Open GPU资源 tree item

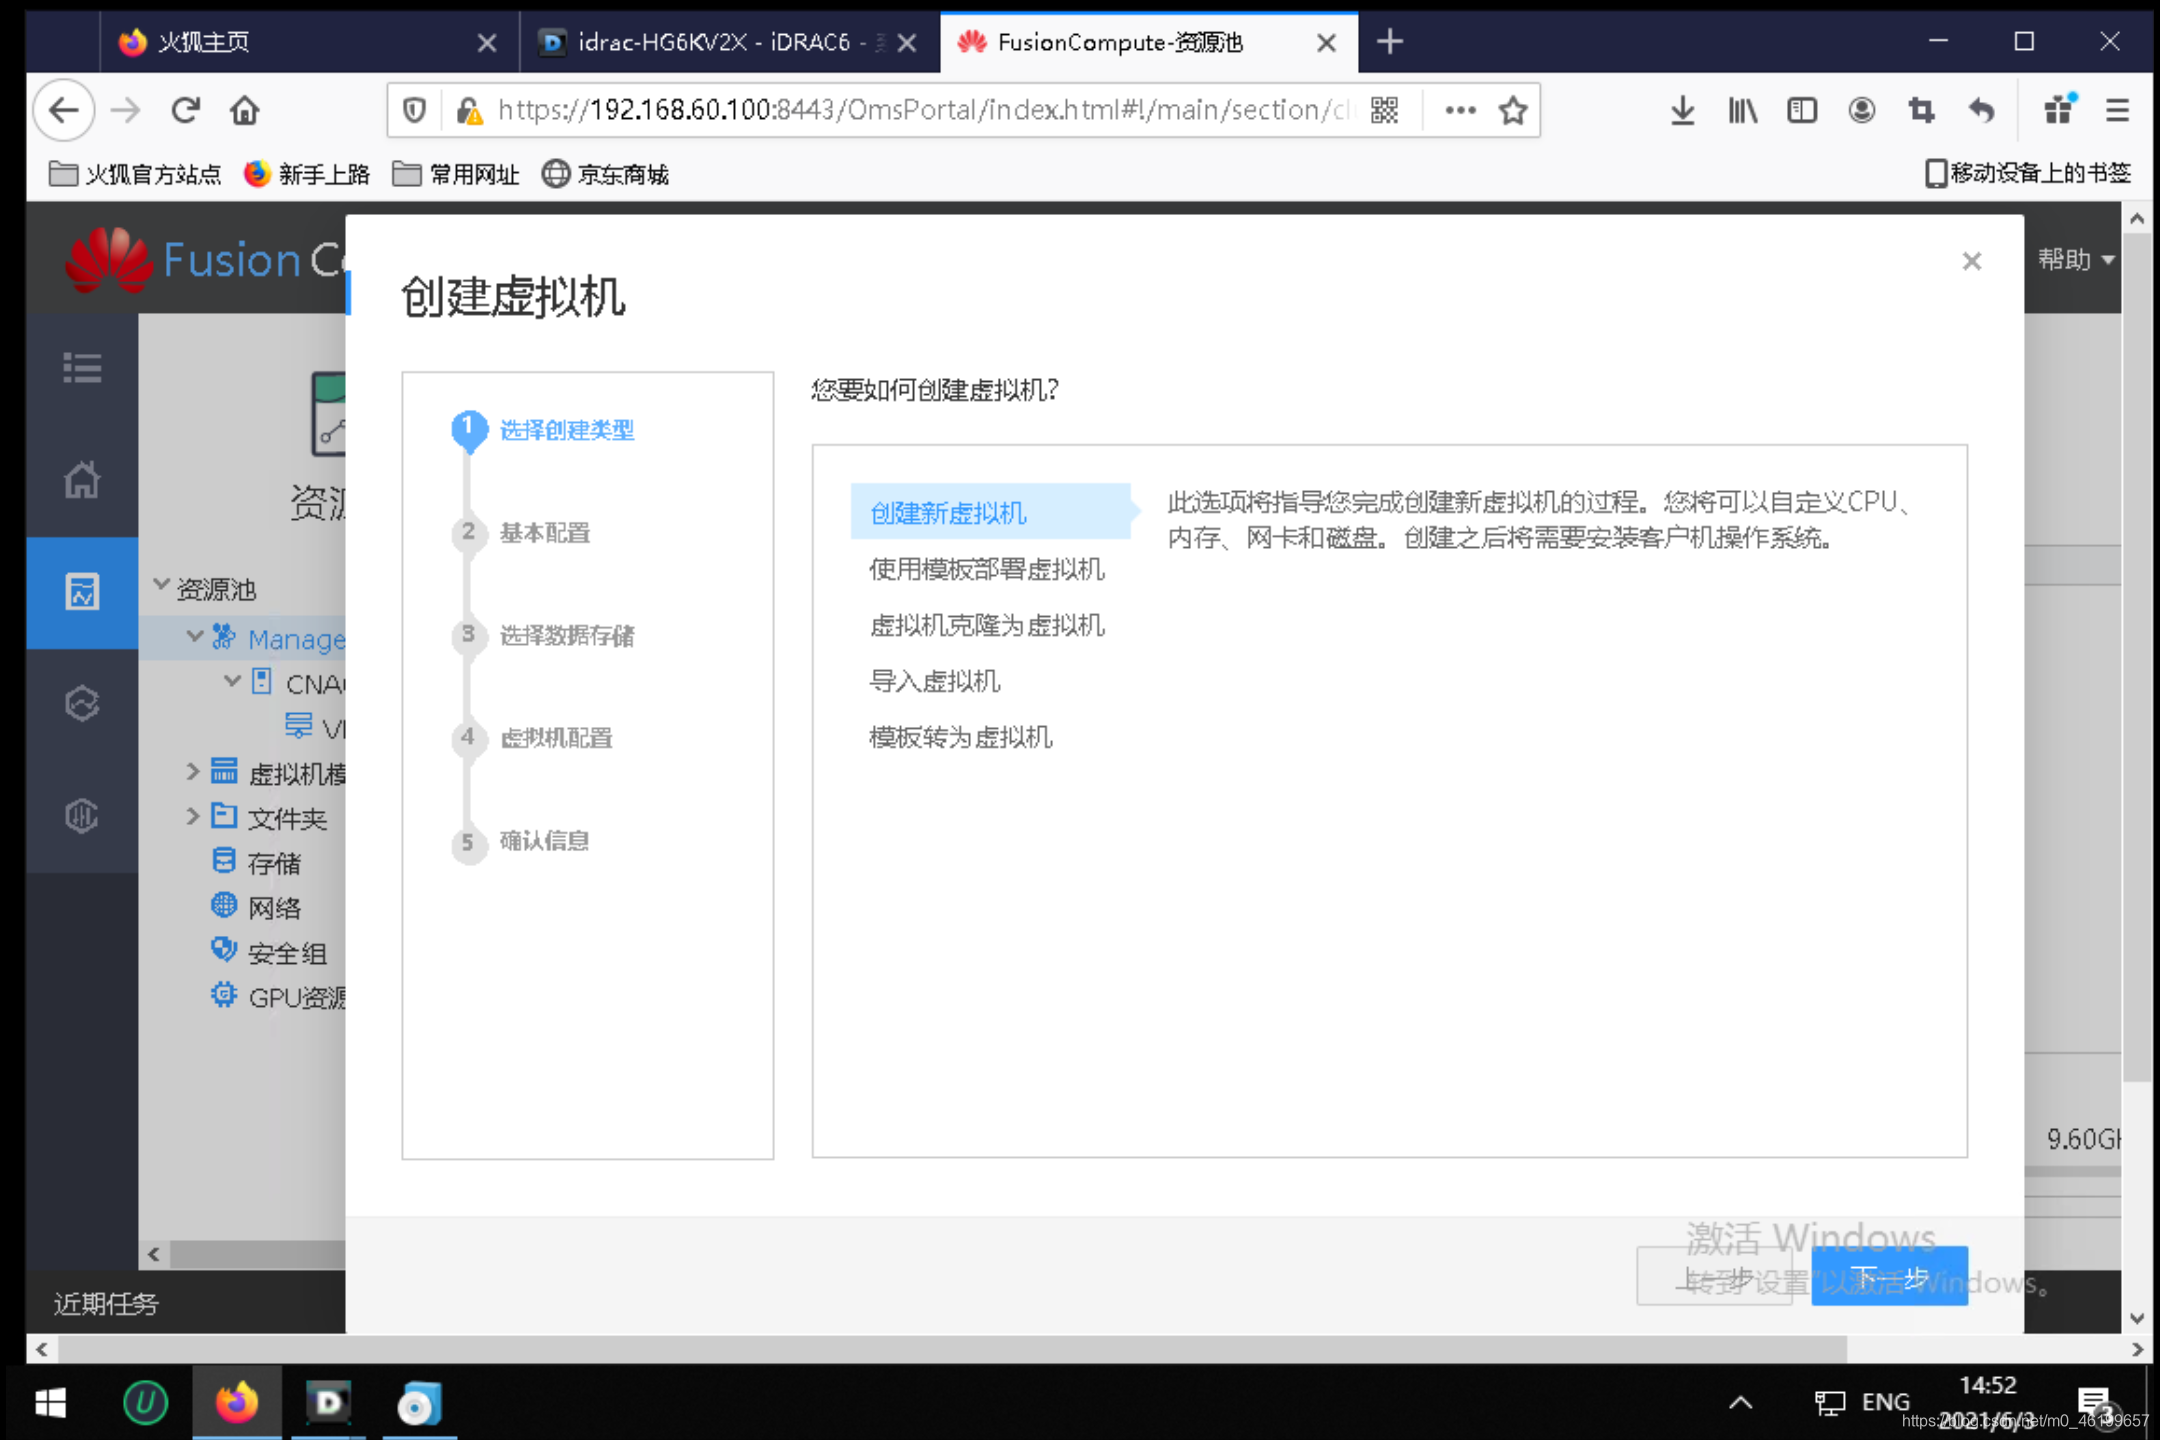tap(278, 997)
